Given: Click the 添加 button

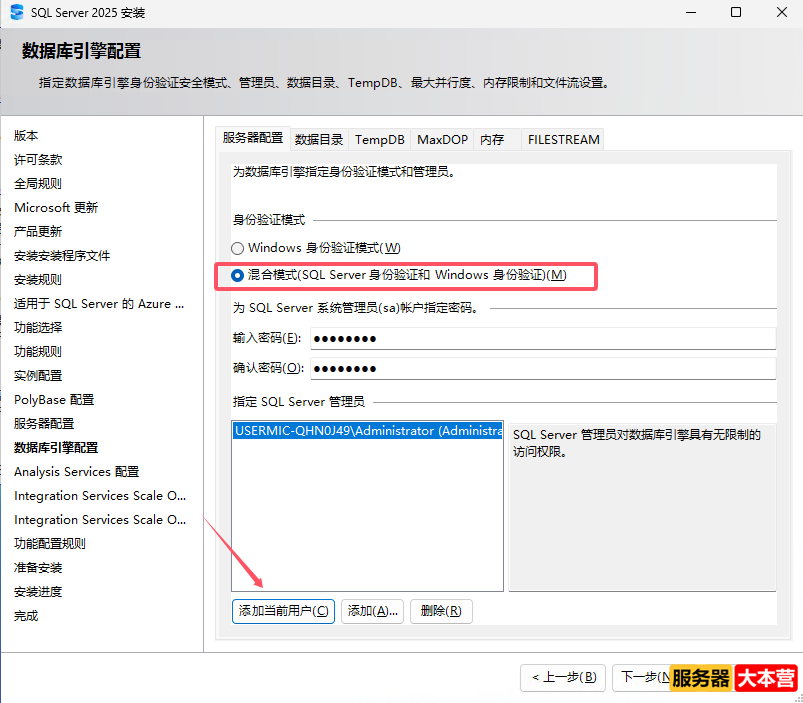Looking at the screenshot, I should coord(371,611).
